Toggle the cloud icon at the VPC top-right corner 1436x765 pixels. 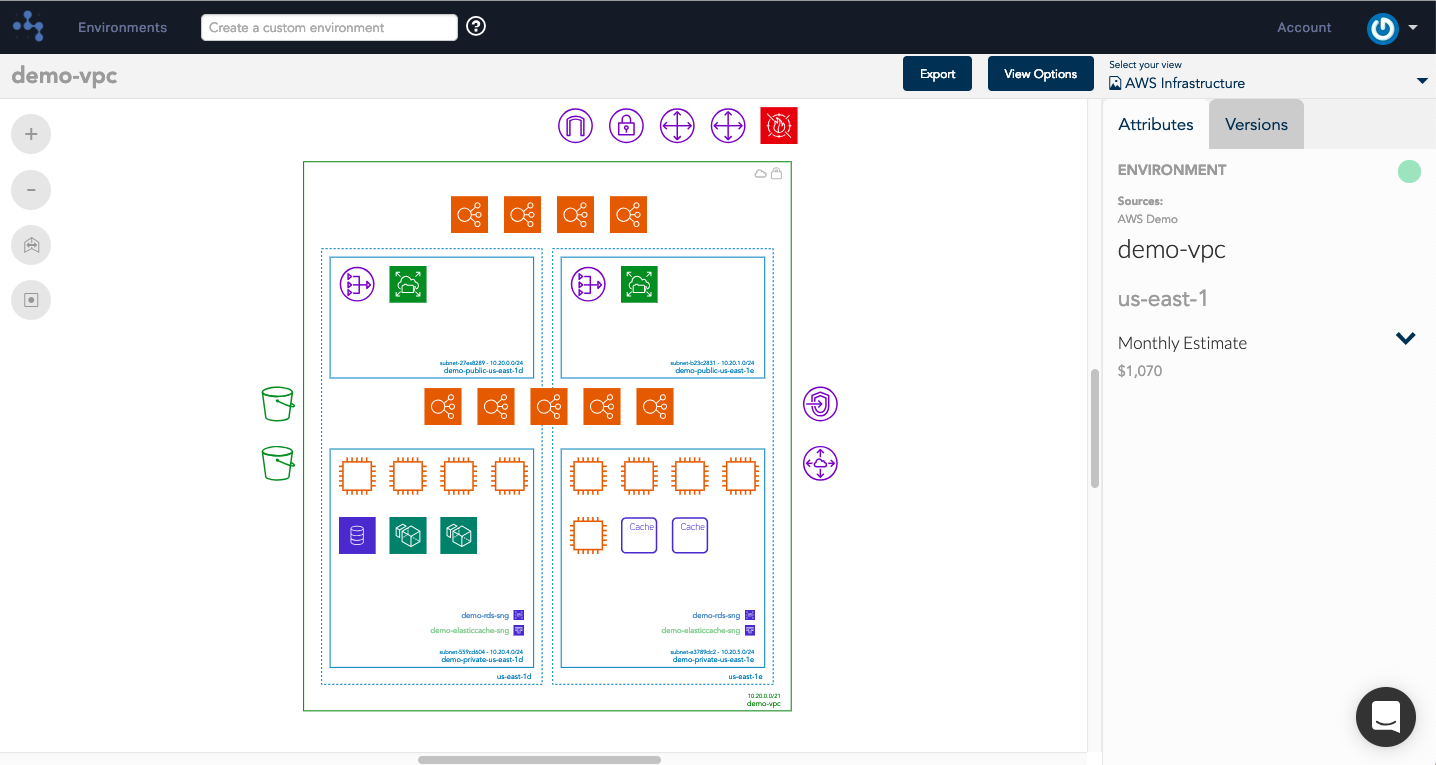[x=760, y=172]
